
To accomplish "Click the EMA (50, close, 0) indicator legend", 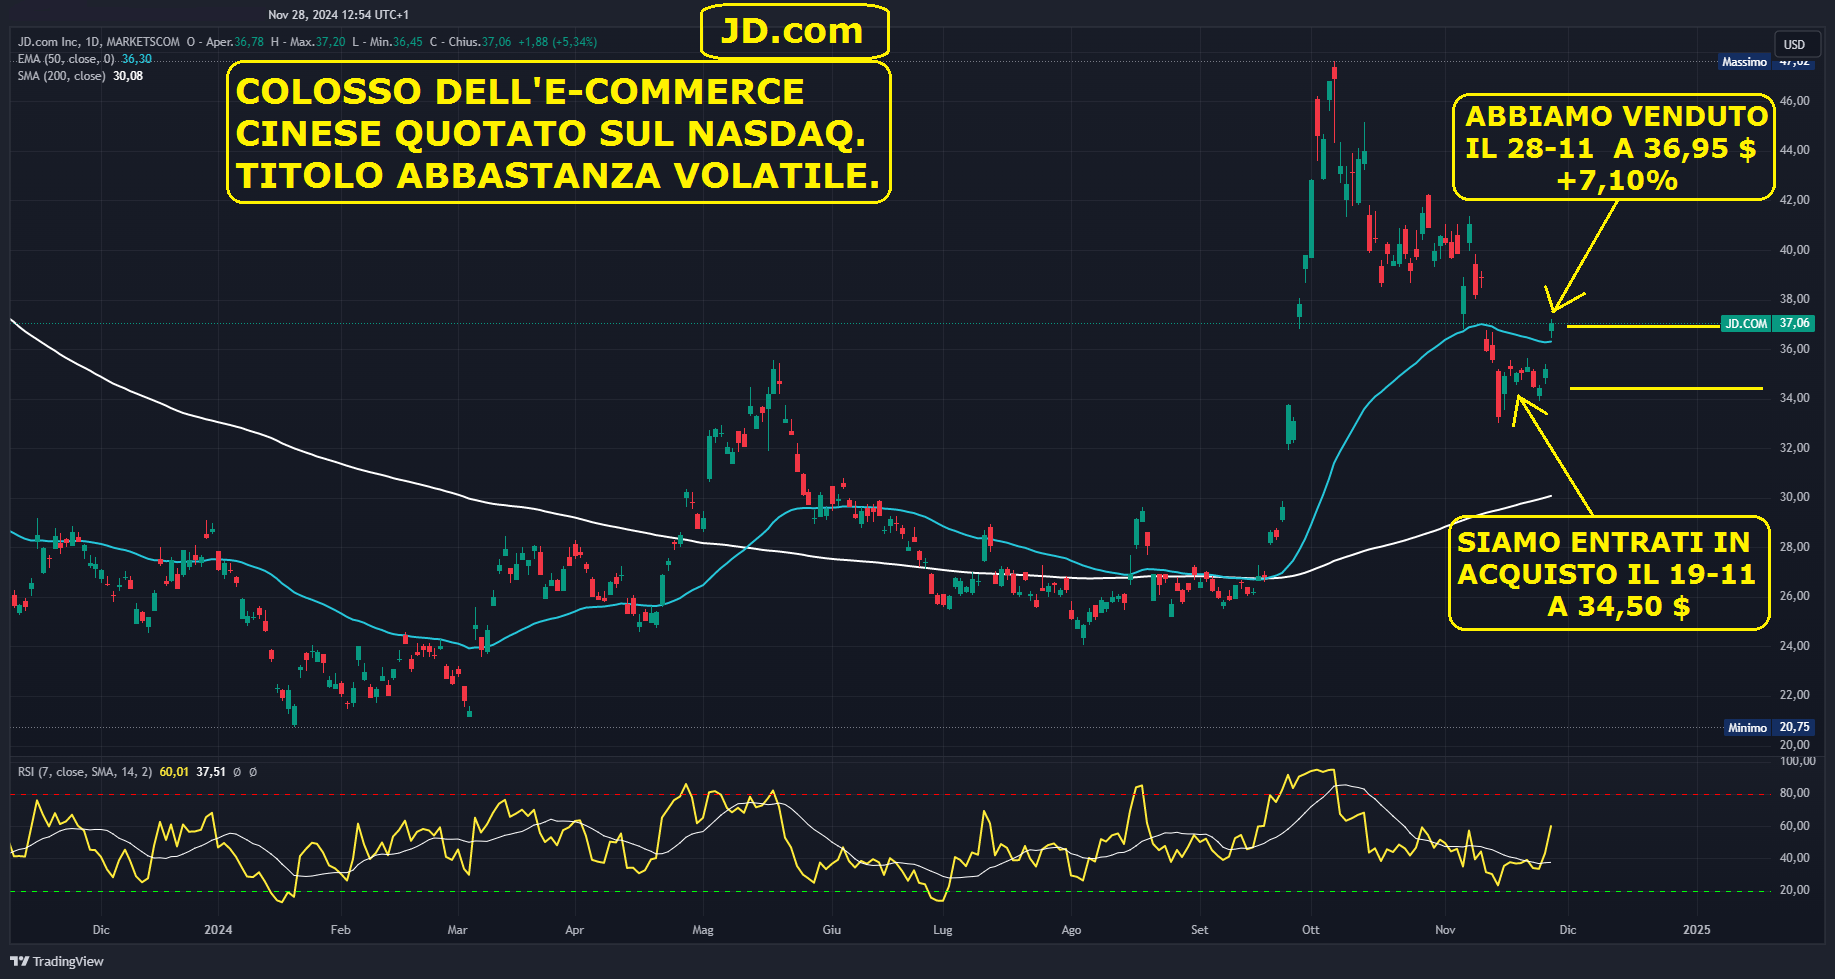I will [66, 59].
